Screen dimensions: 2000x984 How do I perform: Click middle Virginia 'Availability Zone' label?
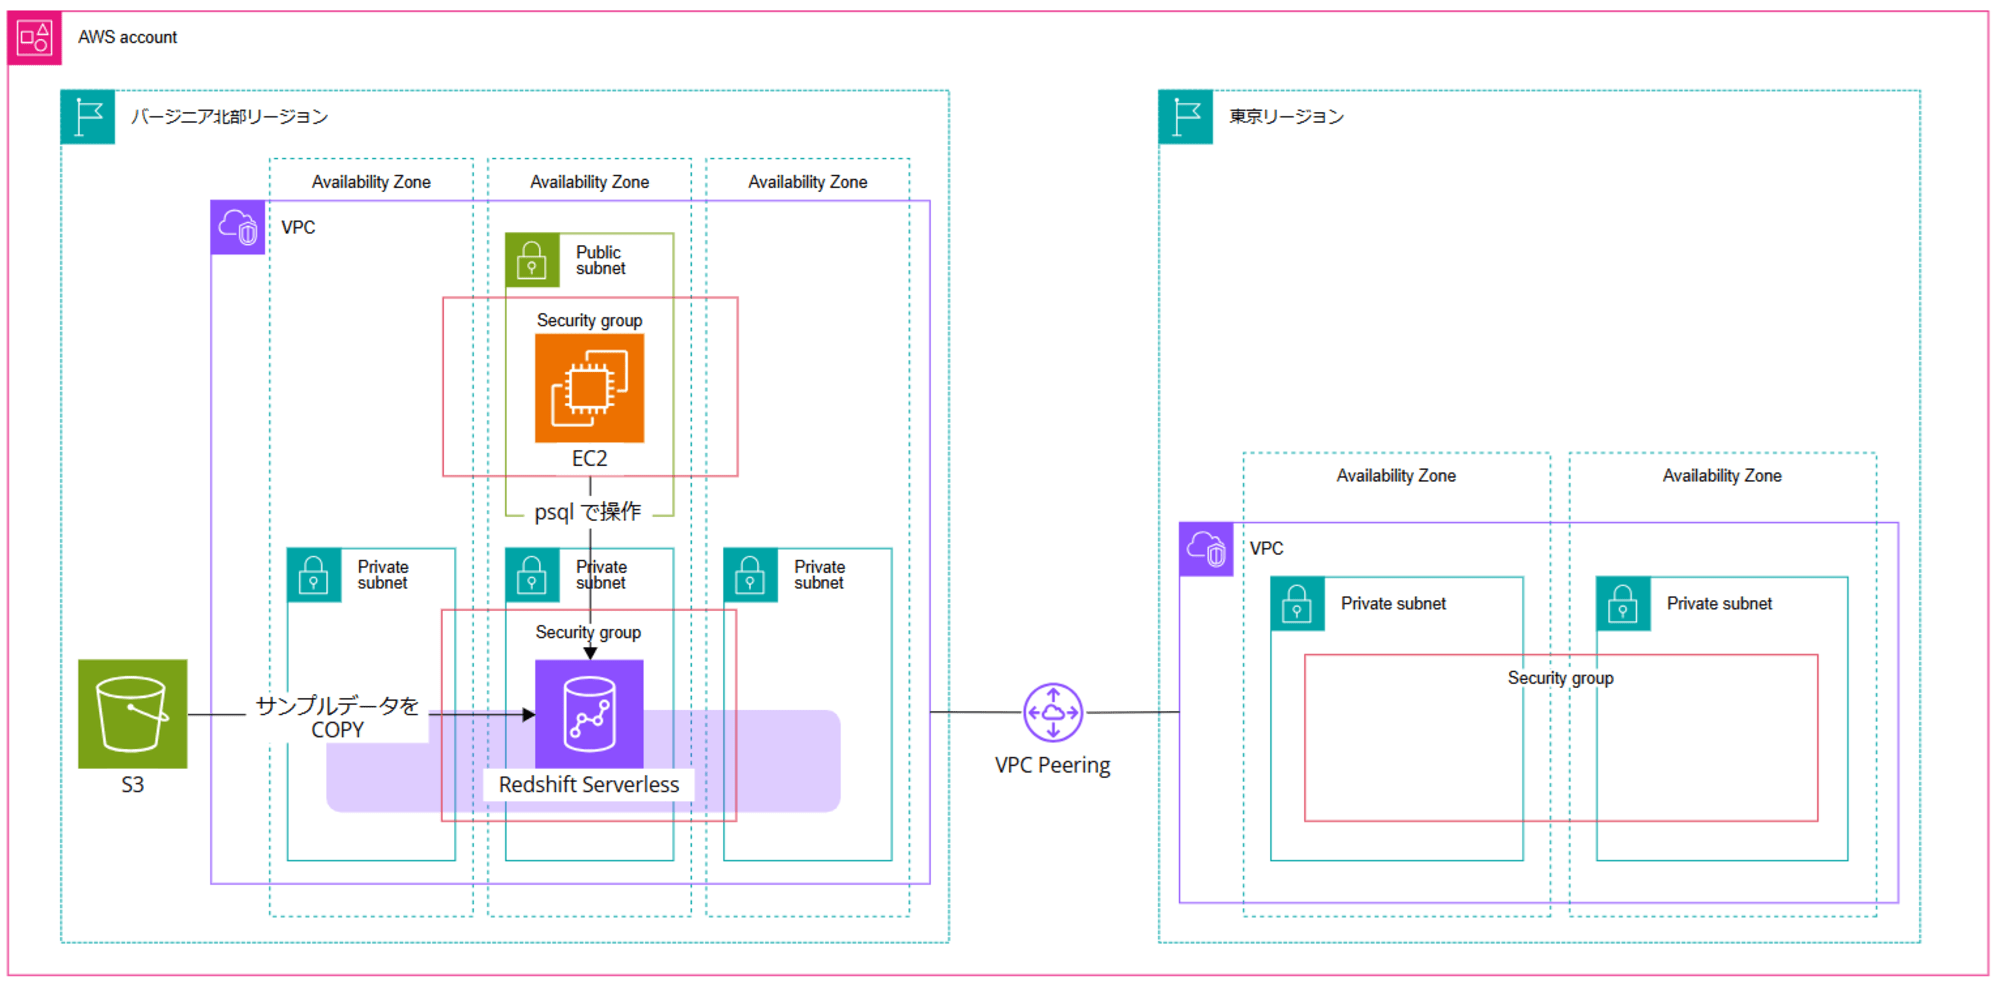pos(590,182)
